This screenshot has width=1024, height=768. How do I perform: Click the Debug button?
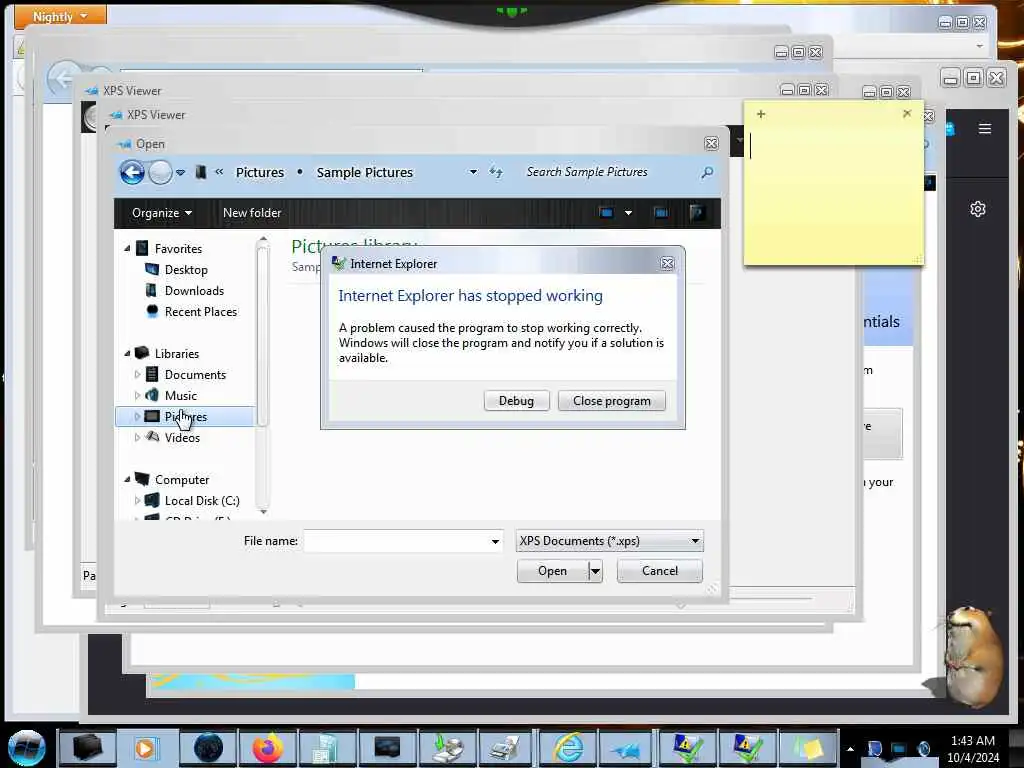(x=516, y=401)
